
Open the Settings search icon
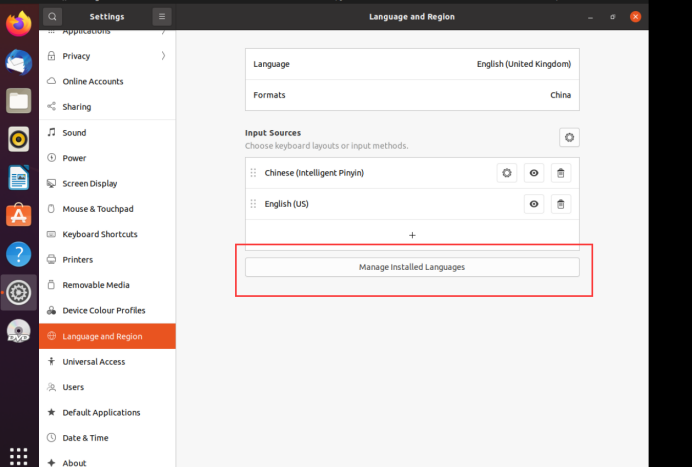click(x=52, y=17)
